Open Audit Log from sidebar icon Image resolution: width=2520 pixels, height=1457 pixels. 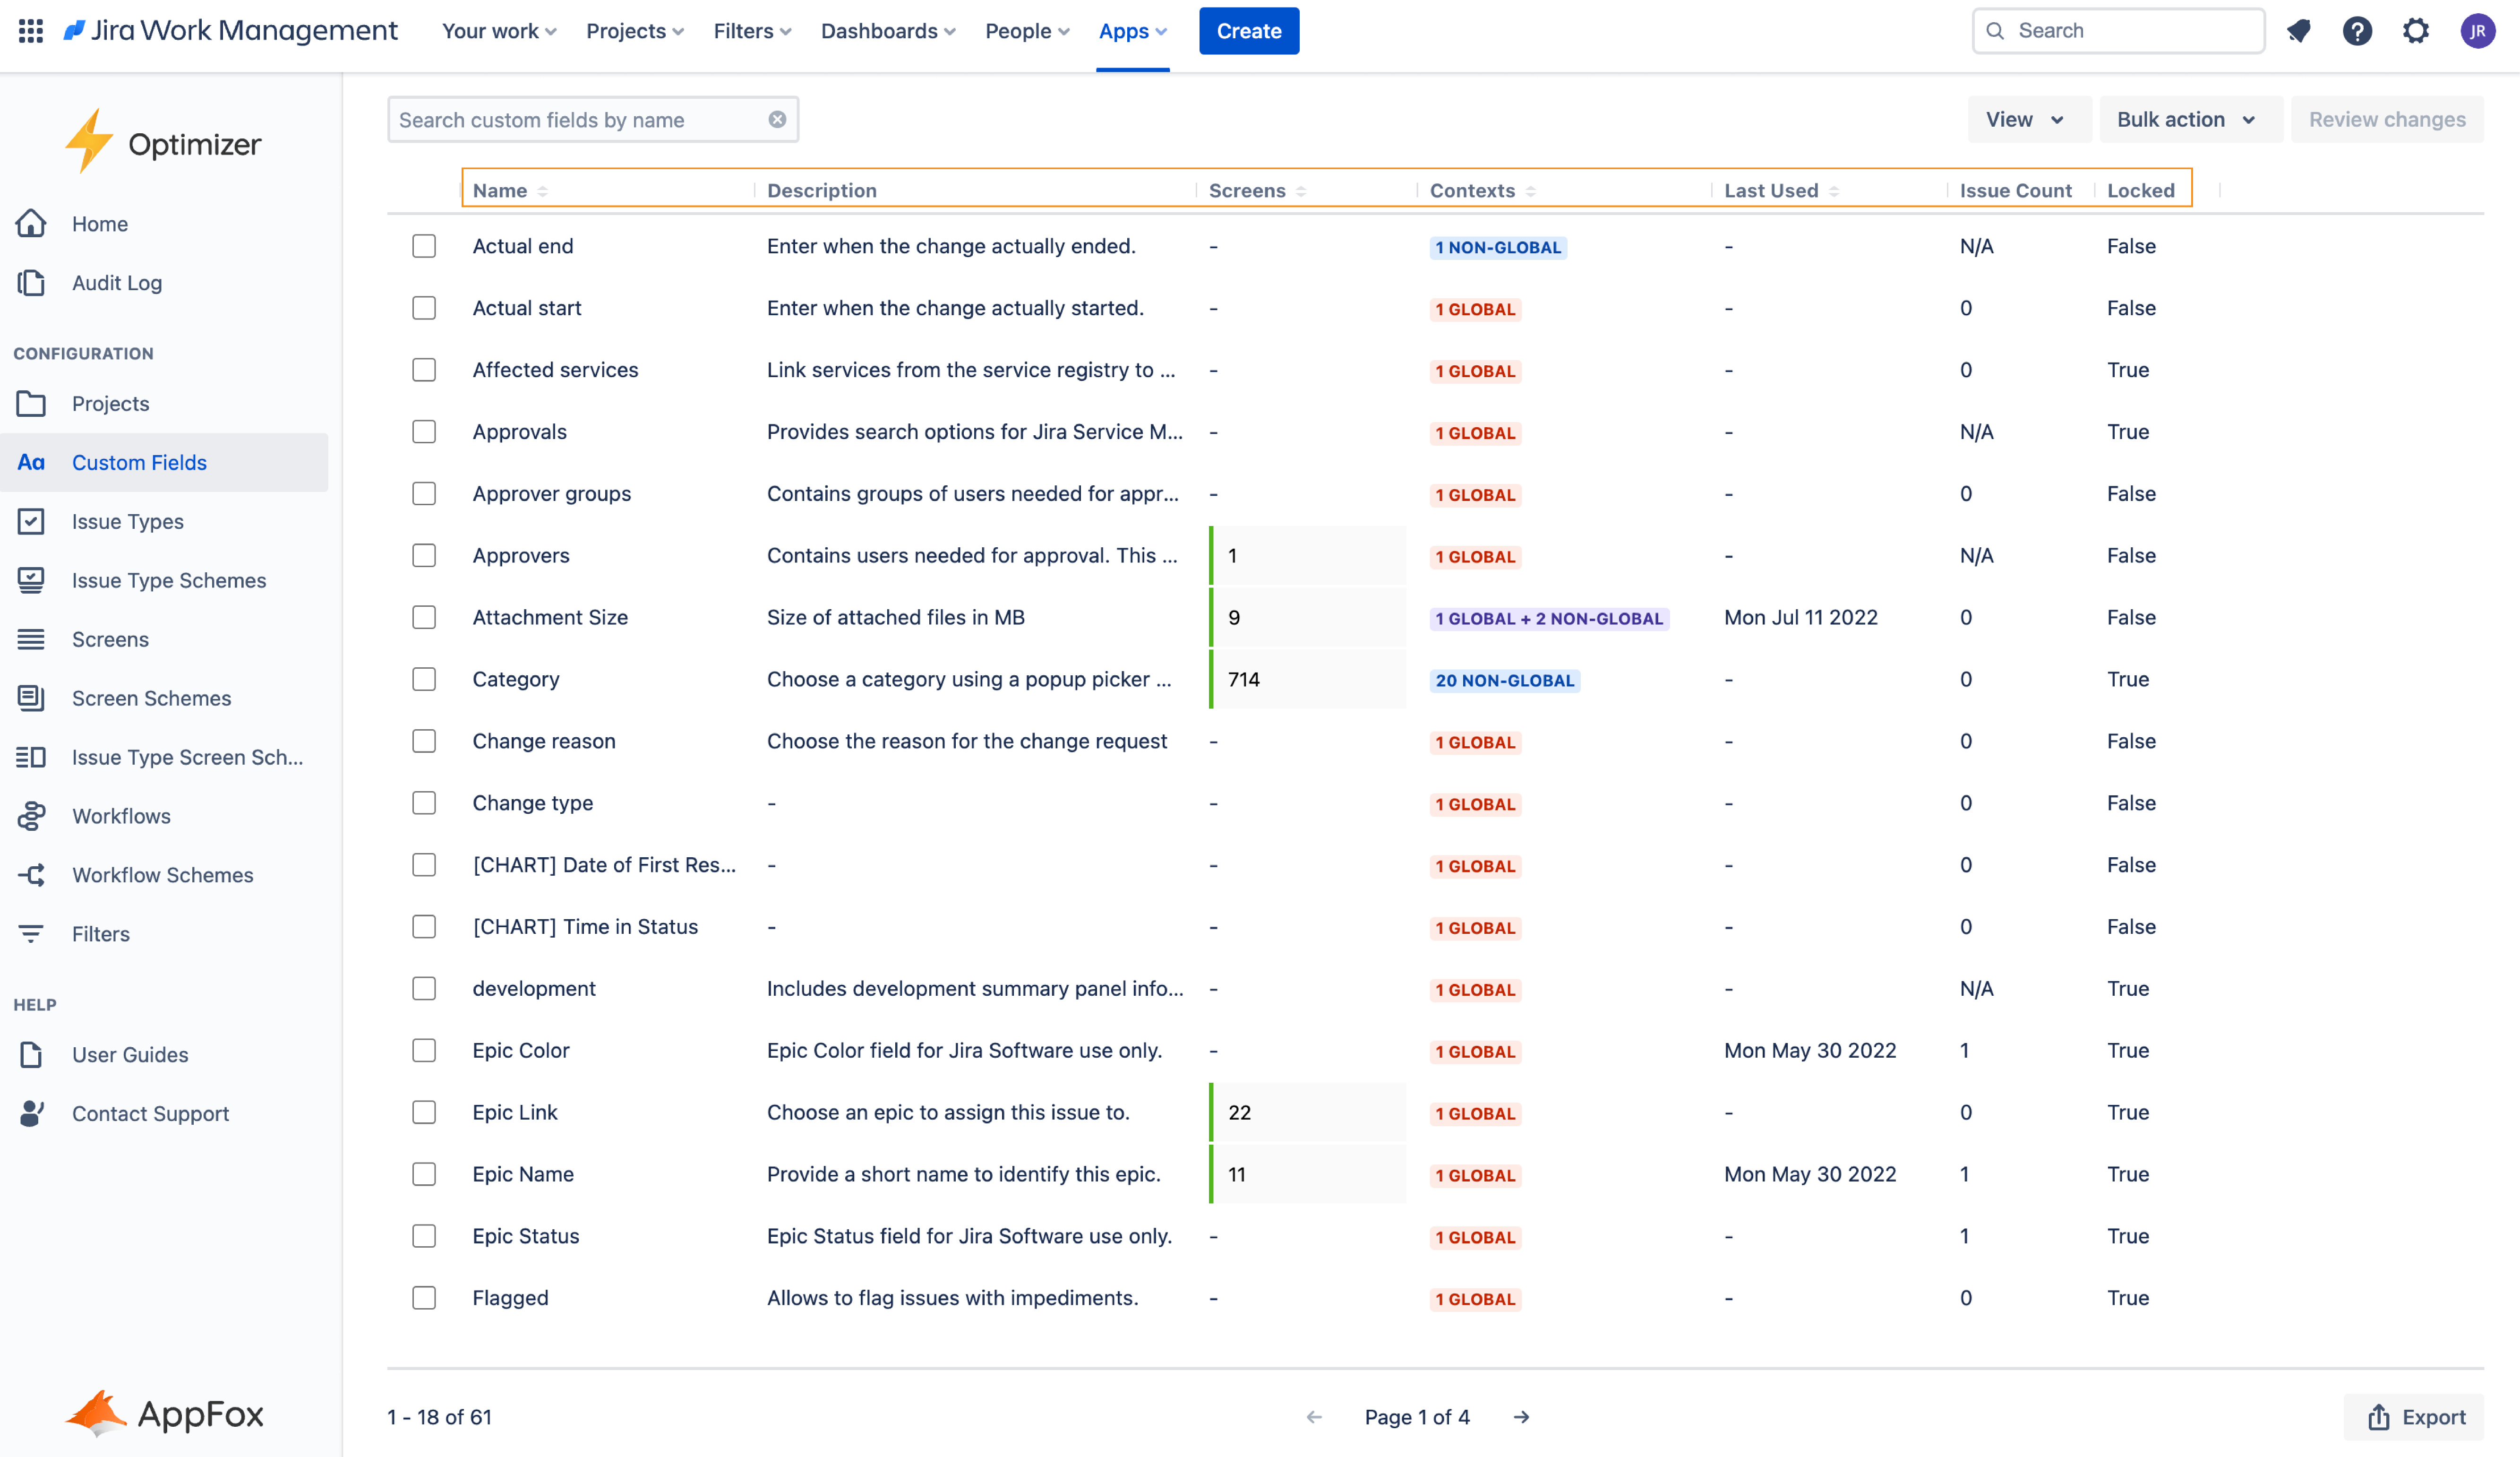[31, 283]
